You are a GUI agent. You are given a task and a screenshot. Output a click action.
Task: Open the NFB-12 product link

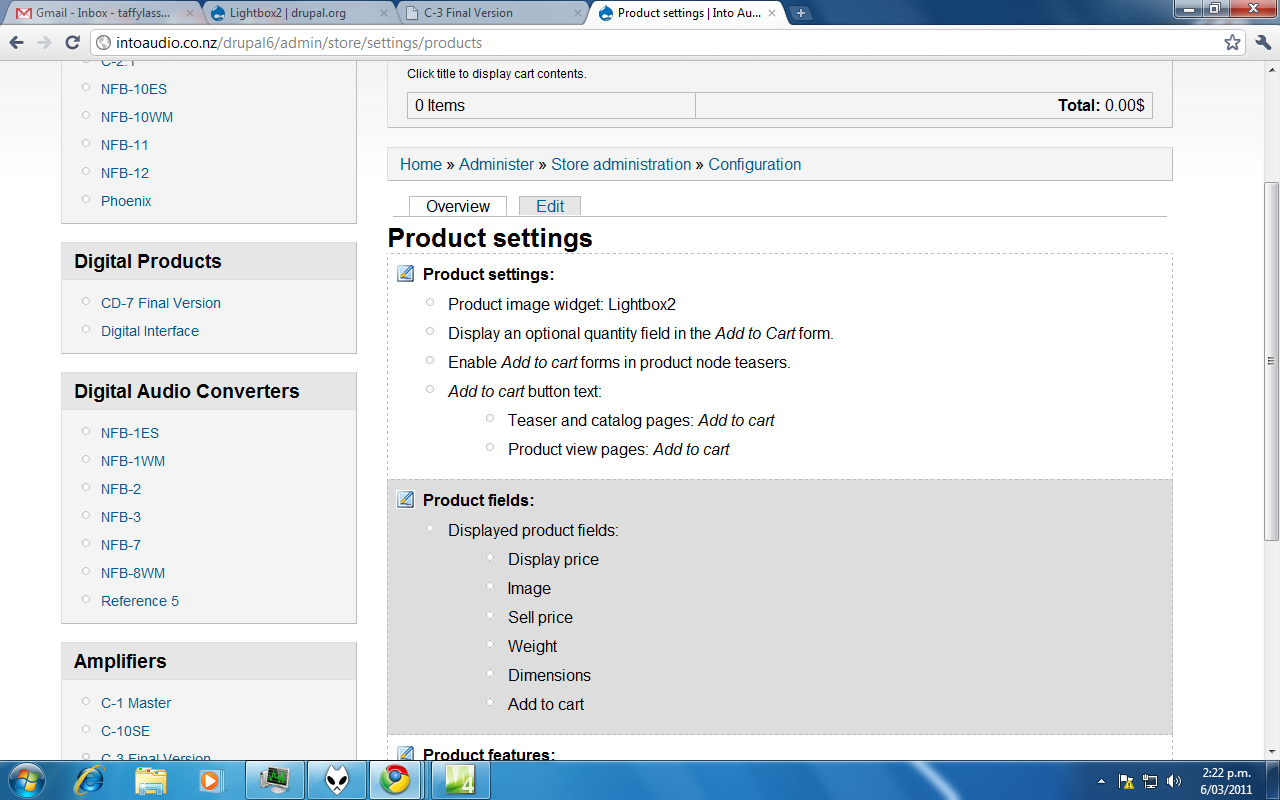(x=125, y=173)
